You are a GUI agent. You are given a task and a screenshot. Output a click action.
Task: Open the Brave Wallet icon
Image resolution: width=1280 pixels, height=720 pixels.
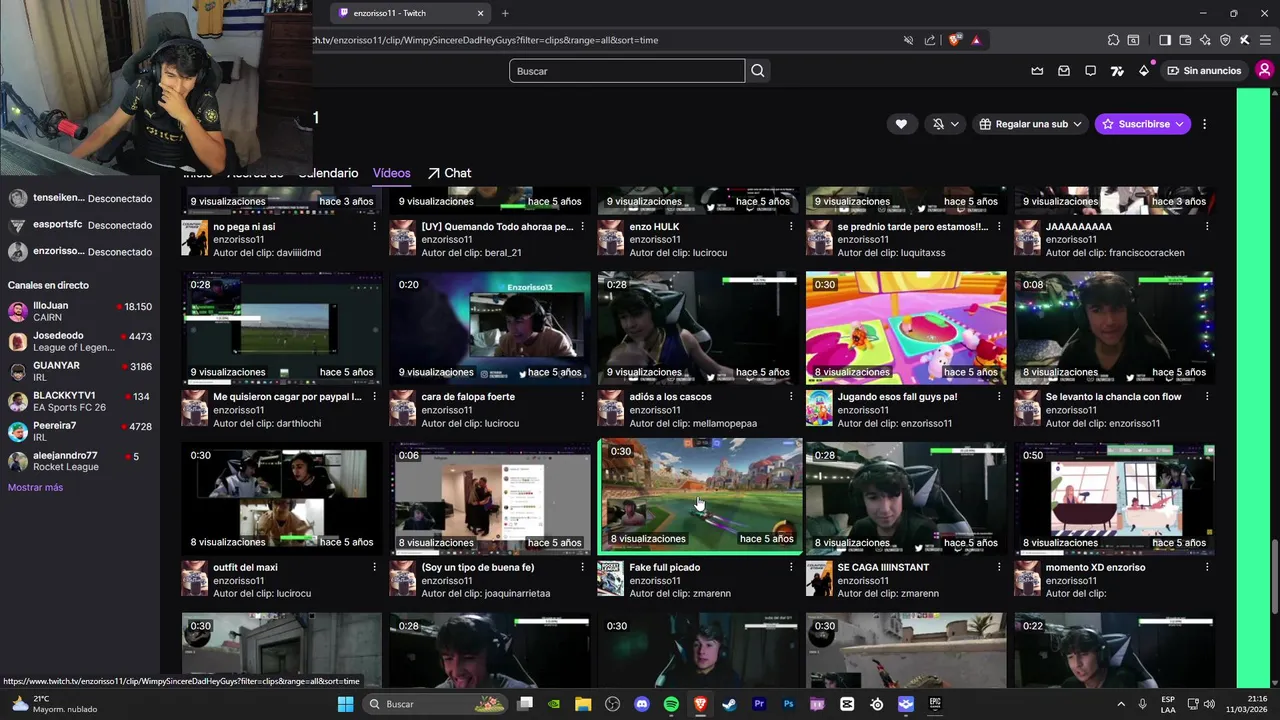pos(1185,40)
